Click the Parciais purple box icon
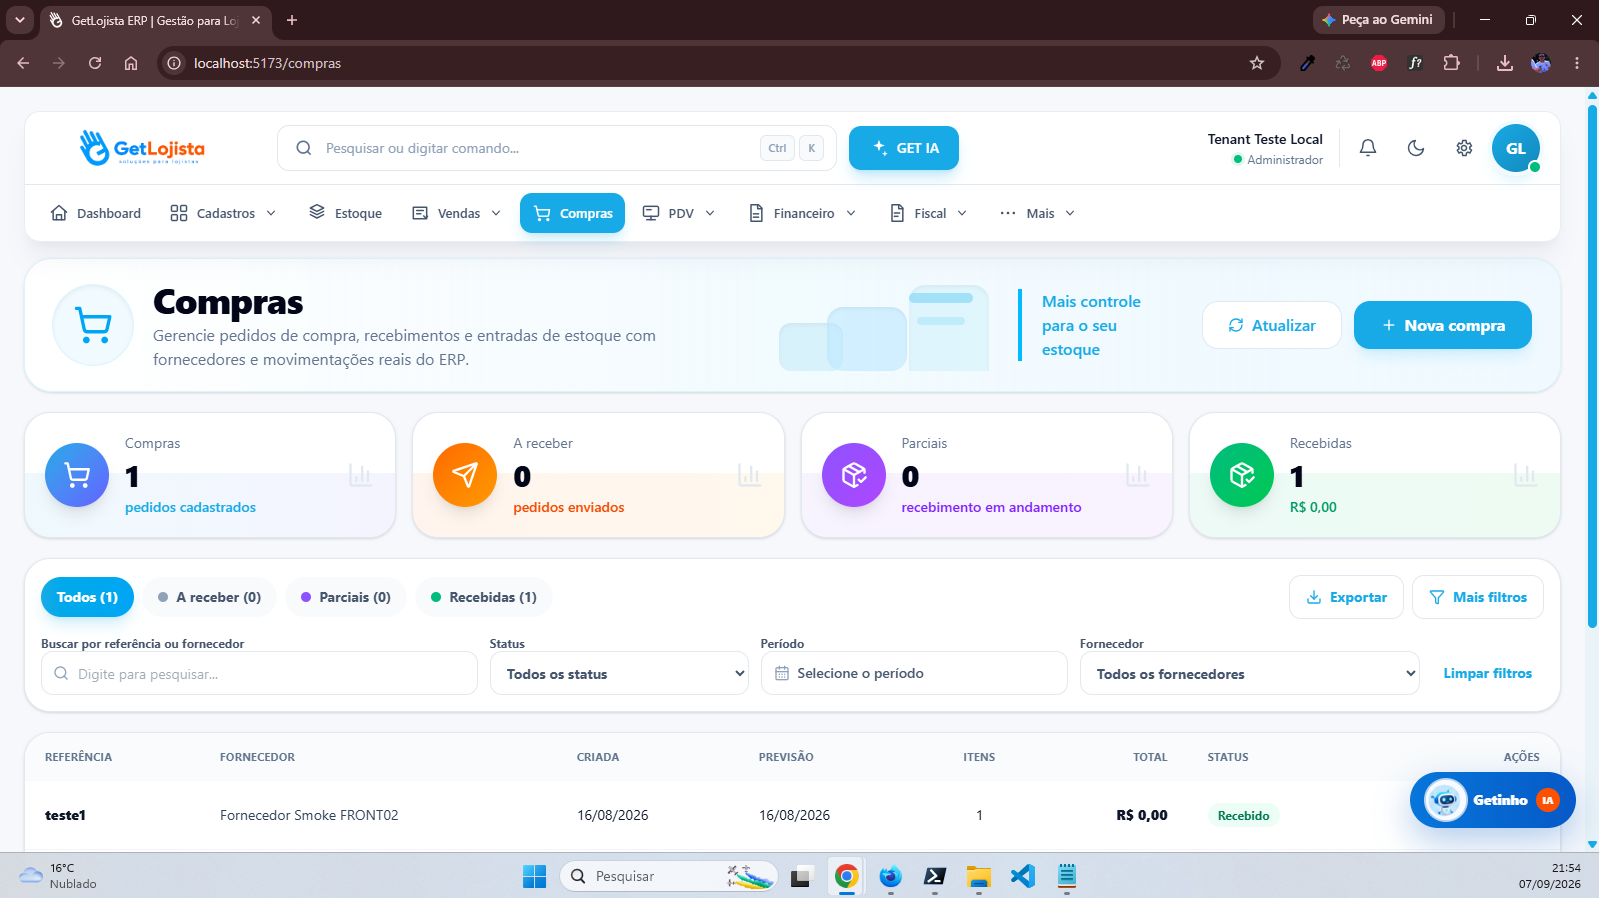This screenshot has height=898, width=1599. click(x=854, y=475)
